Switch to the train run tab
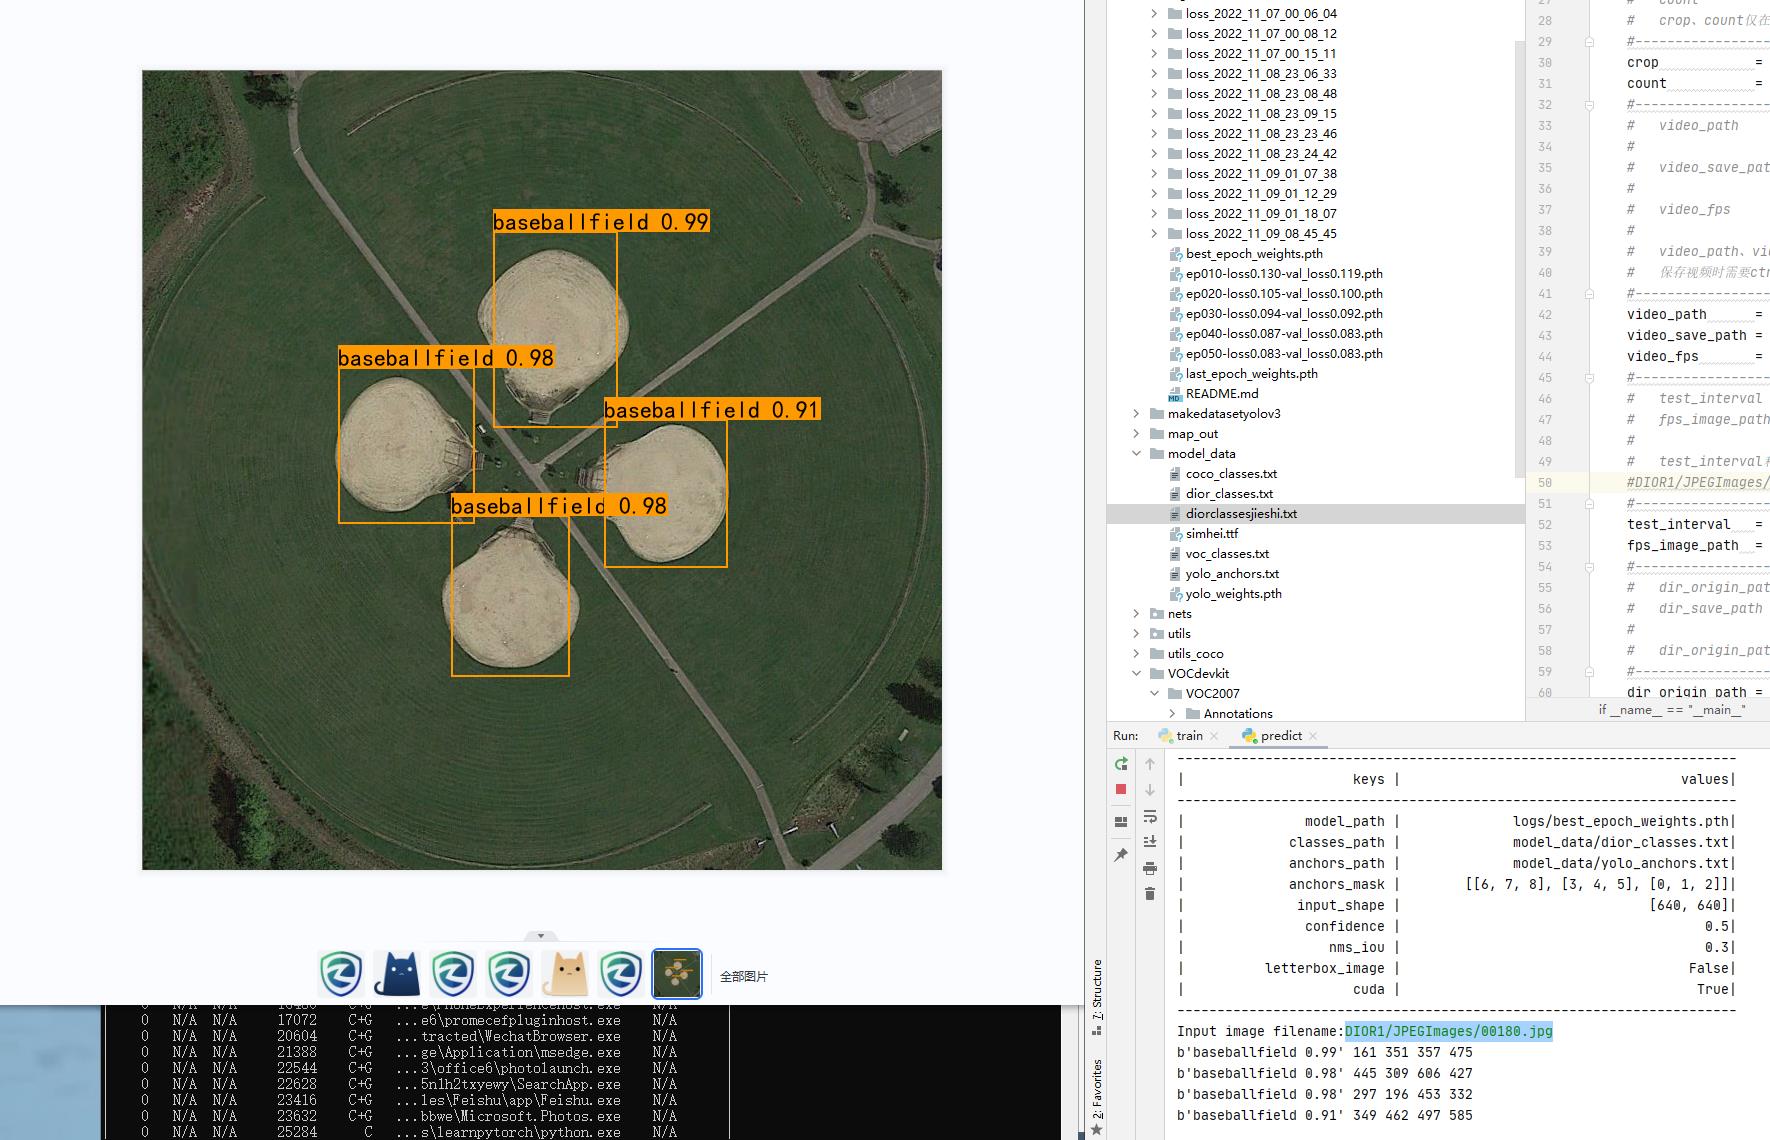The height and width of the screenshot is (1140, 1770). pos(1189,736)
